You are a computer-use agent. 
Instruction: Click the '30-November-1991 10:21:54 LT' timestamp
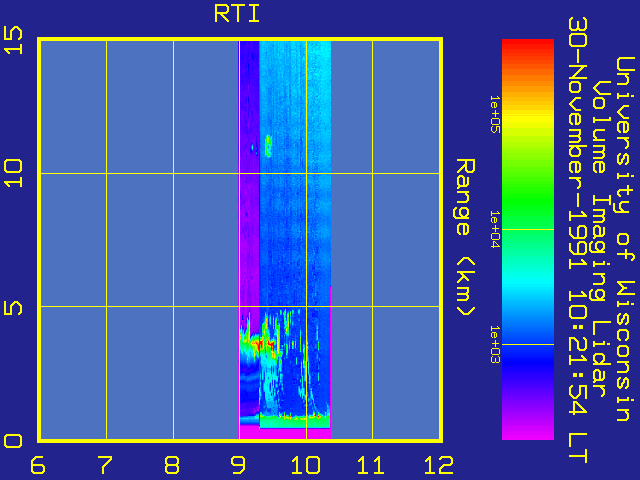click(x=578, y=240)
